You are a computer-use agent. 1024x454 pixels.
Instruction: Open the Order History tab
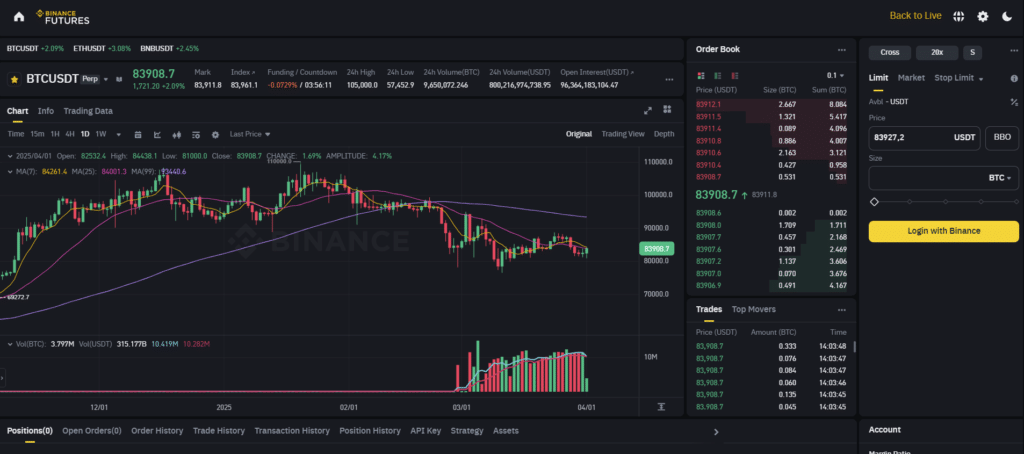pyautogui.click(x=157, y=431)
